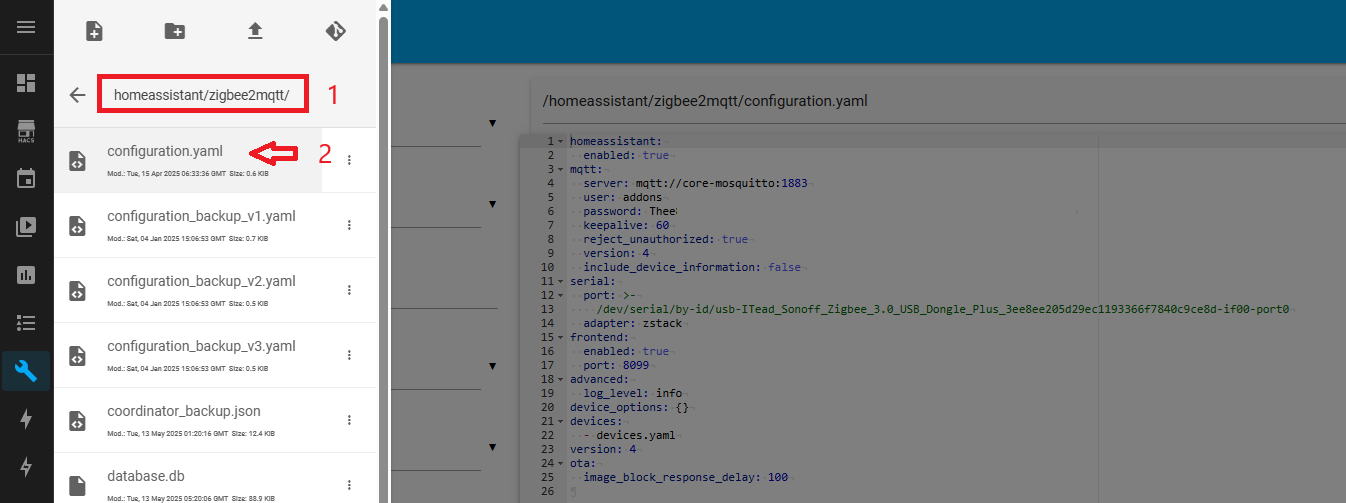
Task: Open HACS from the sidebar
Action: coord(26,130)
